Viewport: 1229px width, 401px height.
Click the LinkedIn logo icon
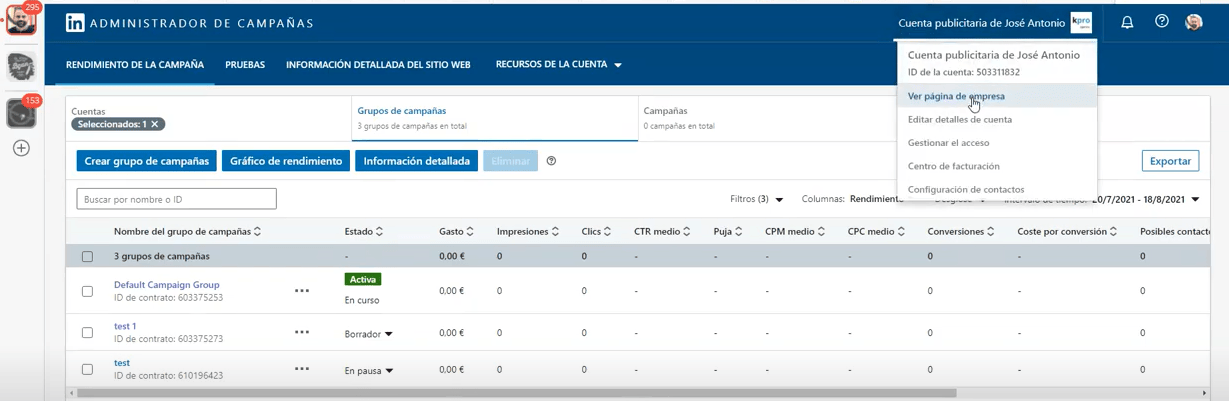tap(75, 23)
